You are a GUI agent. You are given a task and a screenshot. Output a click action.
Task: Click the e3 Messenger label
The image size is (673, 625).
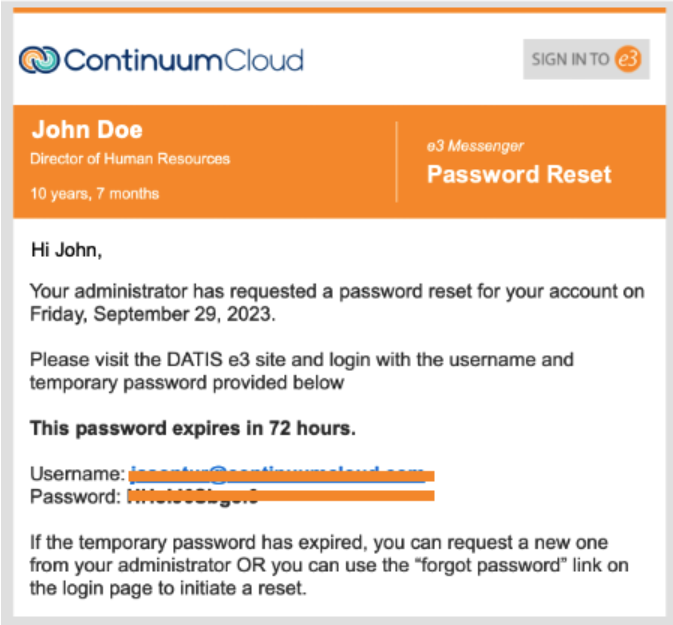pyautogui.click(x=475, y=146)
